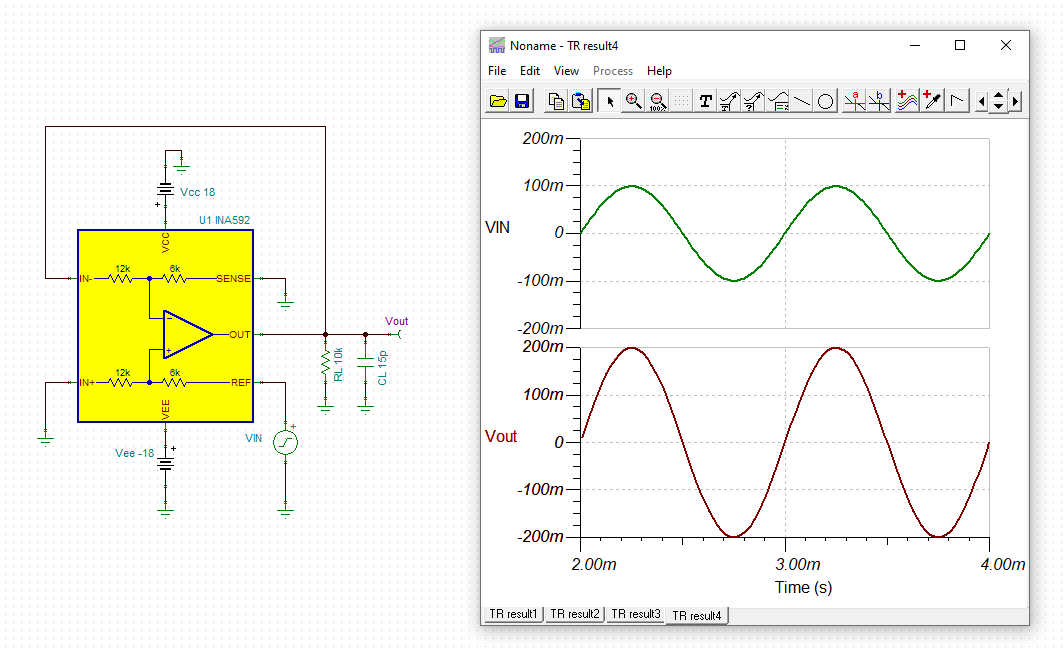
Task: Click the Zoom Out 100% magnifier icon
Action: (x=657, y=101)
